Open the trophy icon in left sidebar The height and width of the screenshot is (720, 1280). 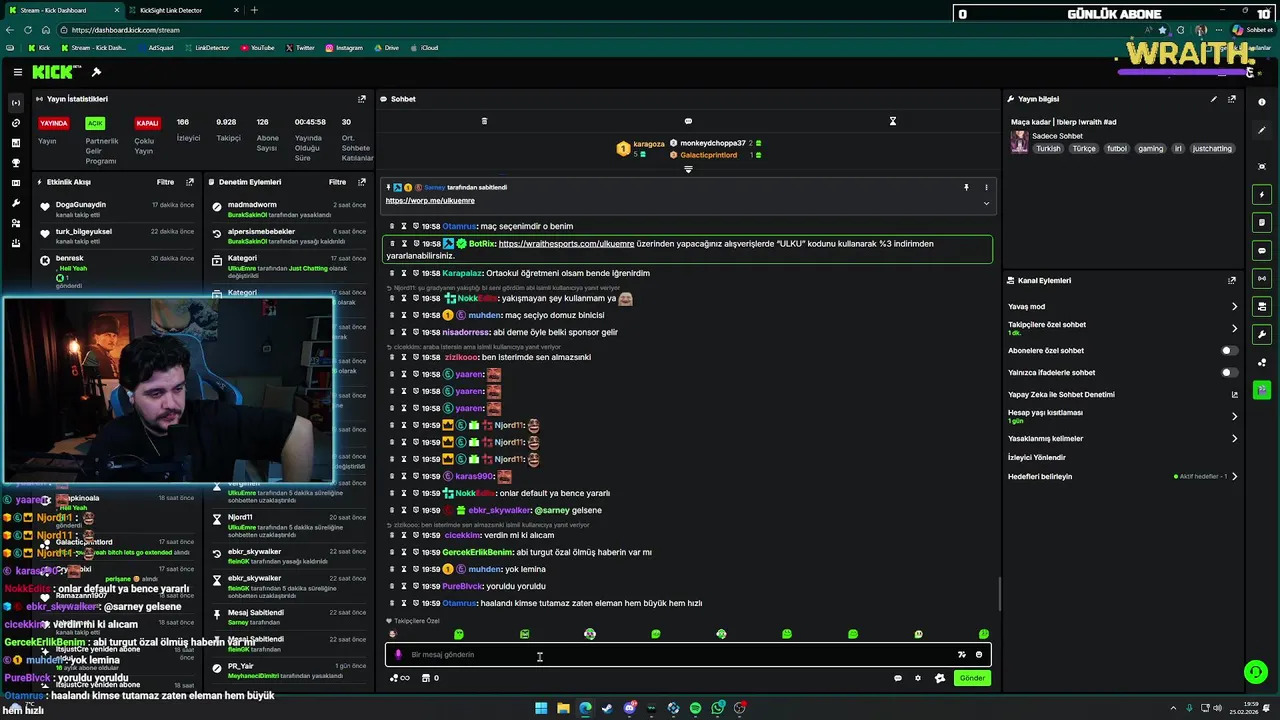click(x=15, y=163)
